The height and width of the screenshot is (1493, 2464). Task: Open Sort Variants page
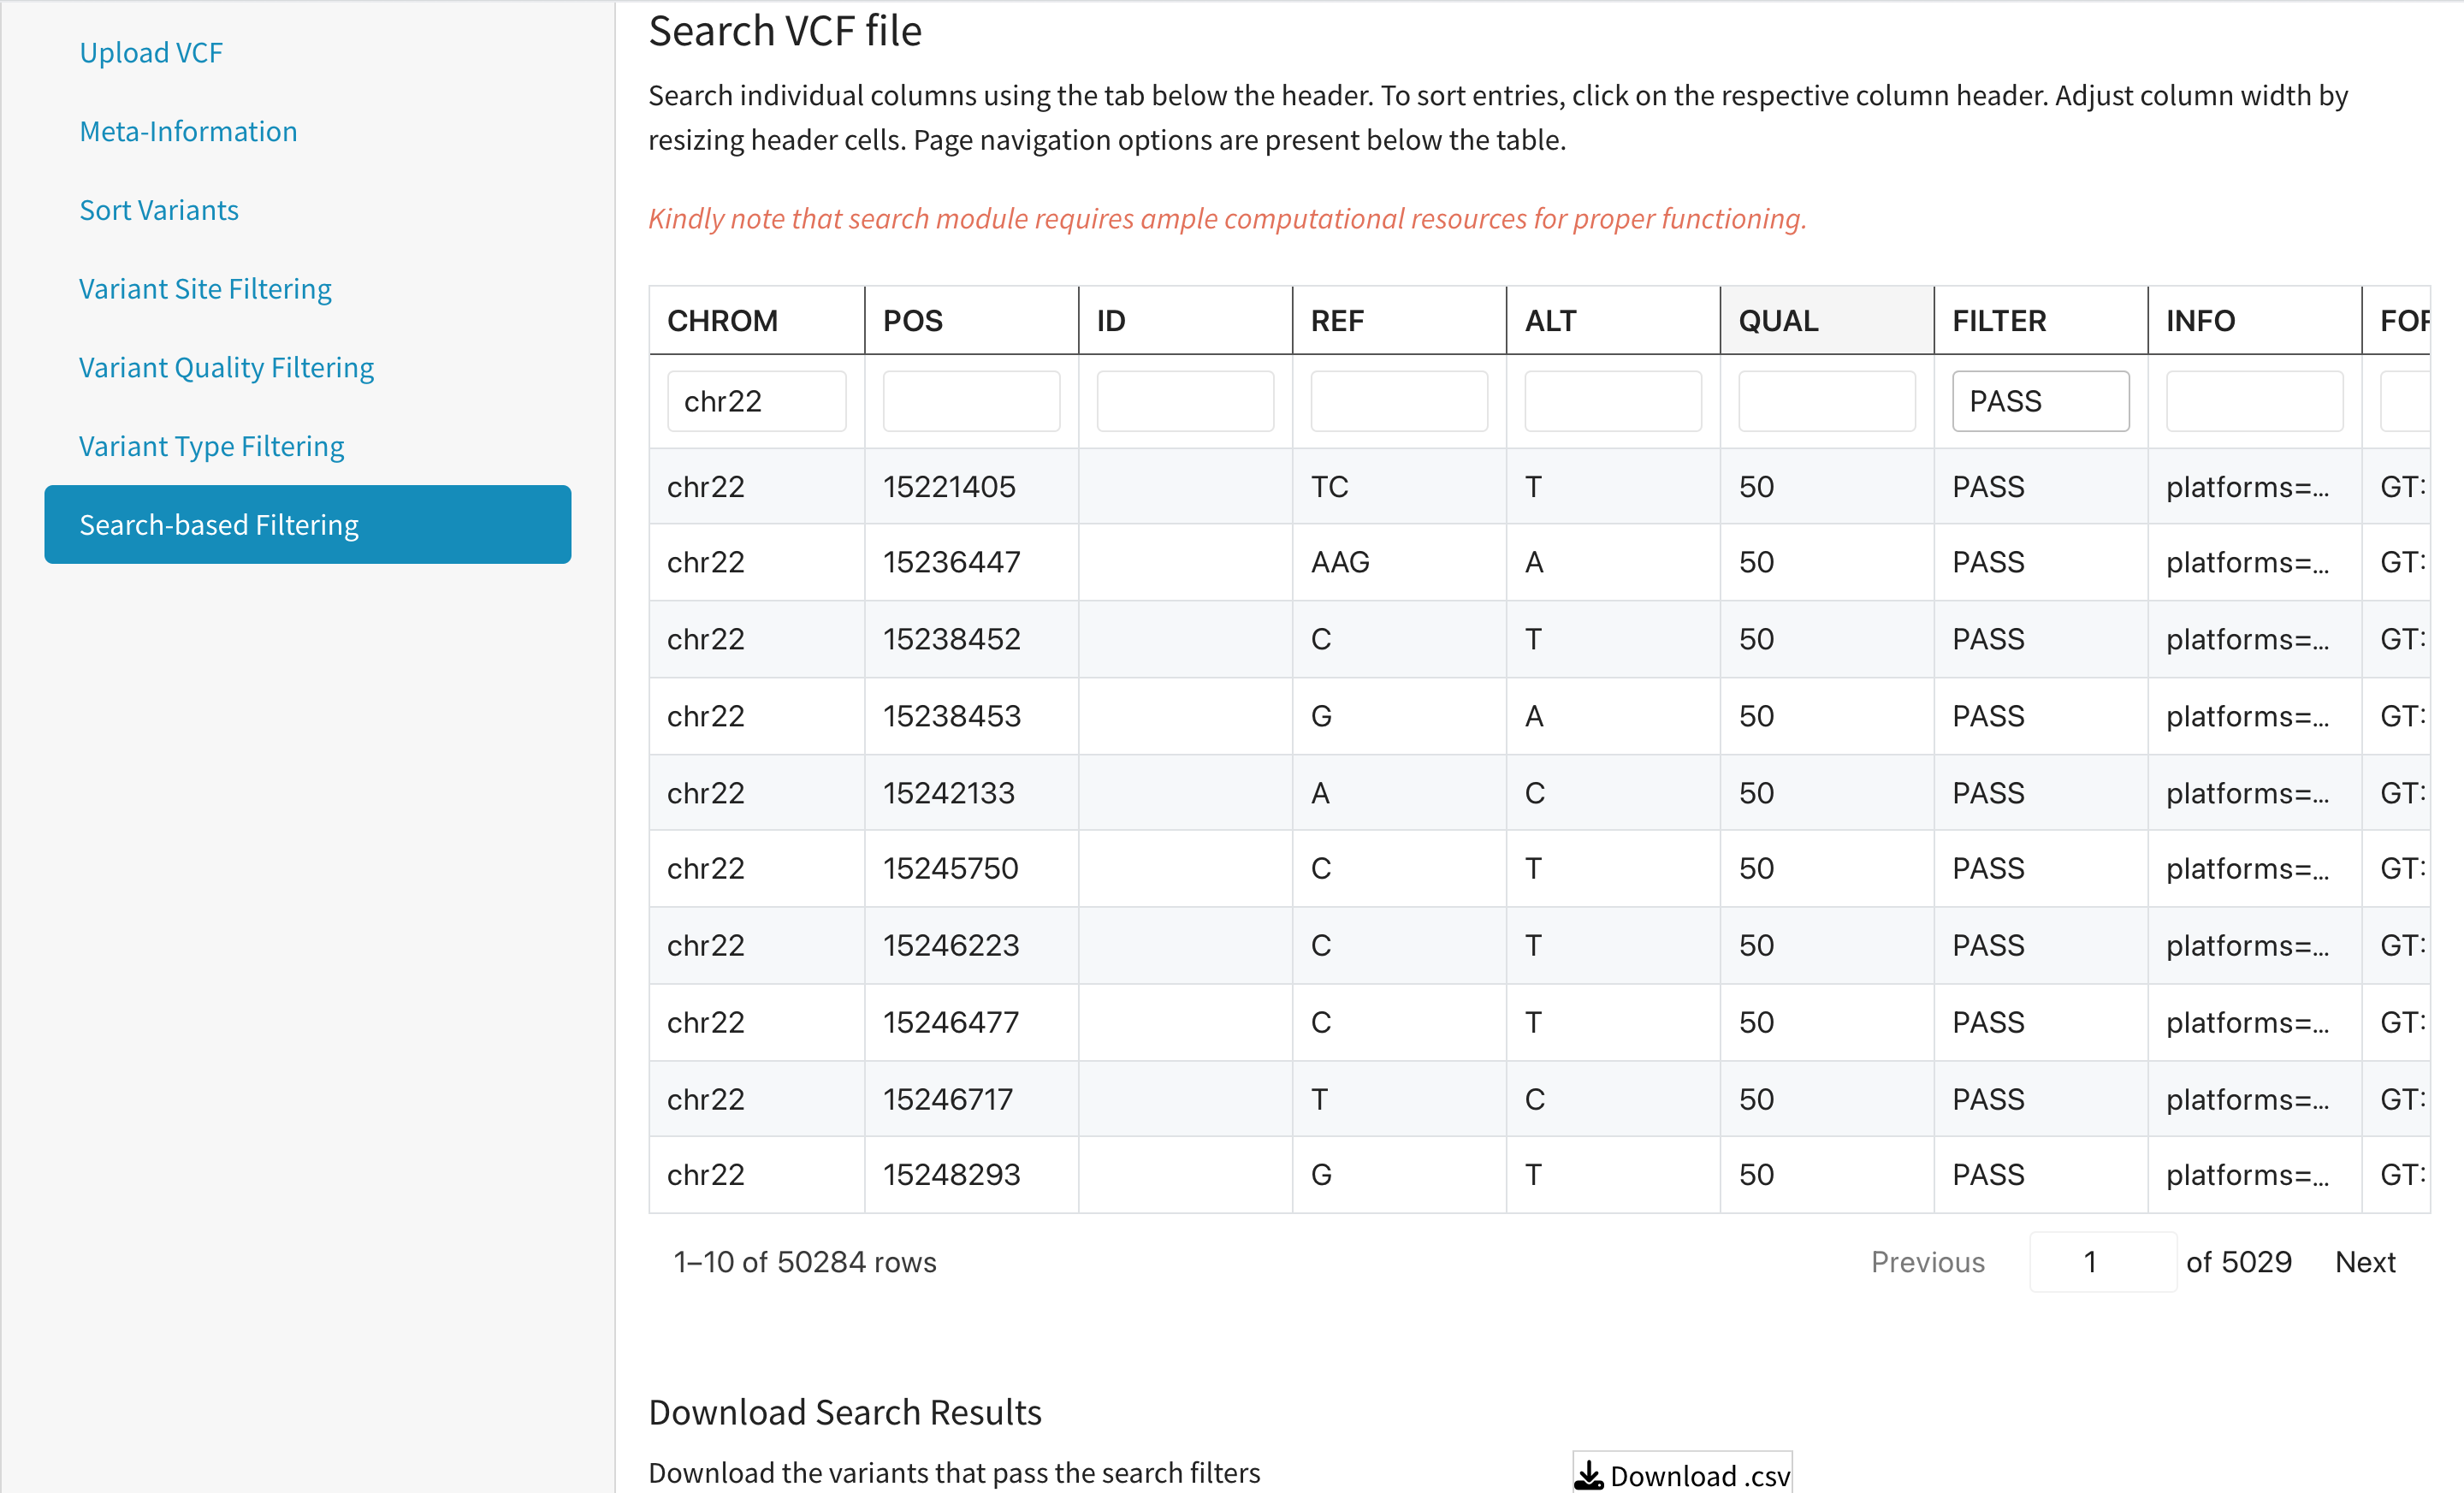(x=159, y=210)
